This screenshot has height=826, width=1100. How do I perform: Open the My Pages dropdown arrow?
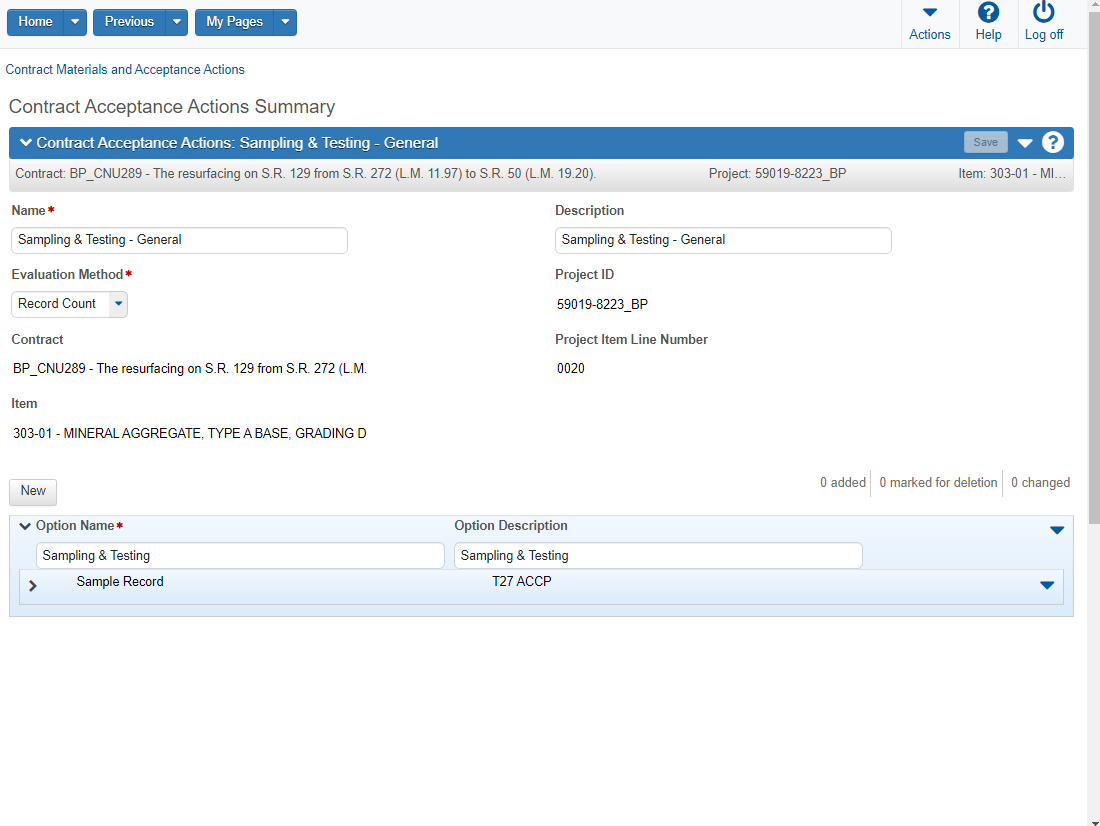285,22
